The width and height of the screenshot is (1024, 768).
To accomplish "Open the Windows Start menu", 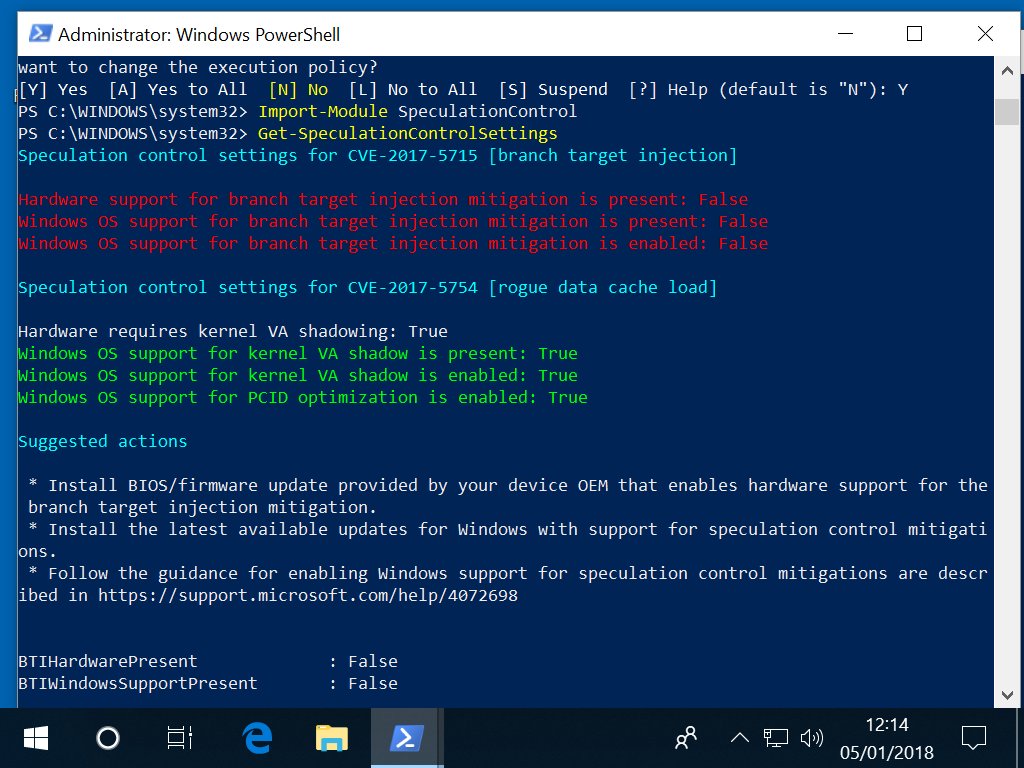I will click(36, 738).
